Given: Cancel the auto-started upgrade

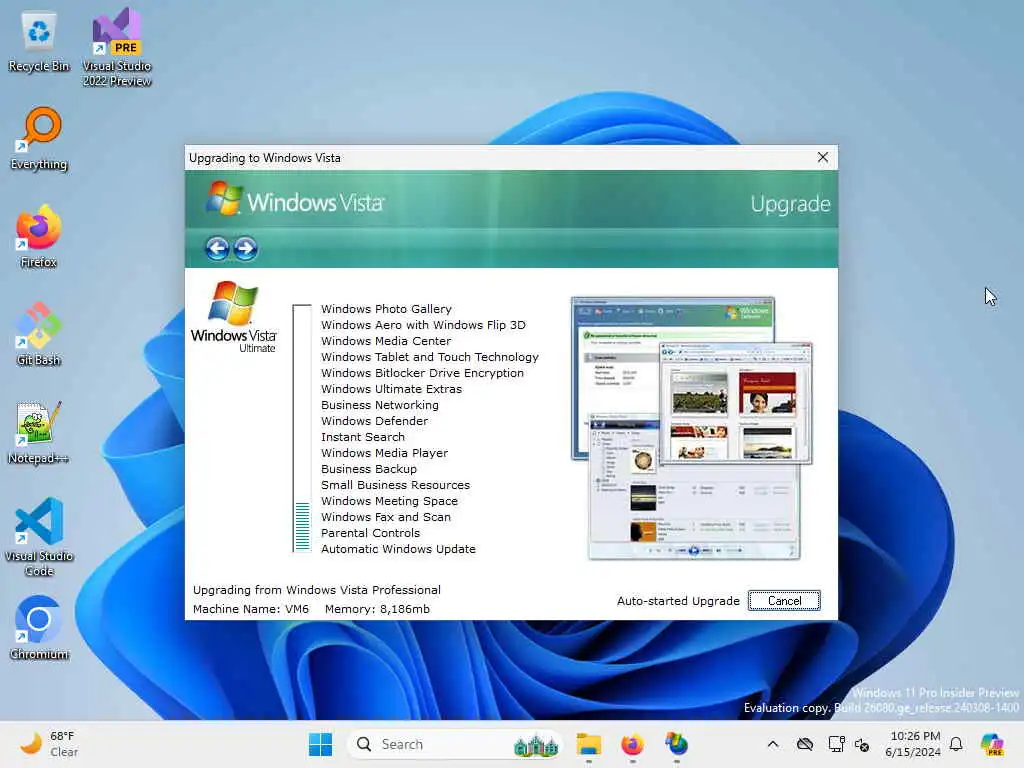Looking at the screenshot, I should (784, 601).
